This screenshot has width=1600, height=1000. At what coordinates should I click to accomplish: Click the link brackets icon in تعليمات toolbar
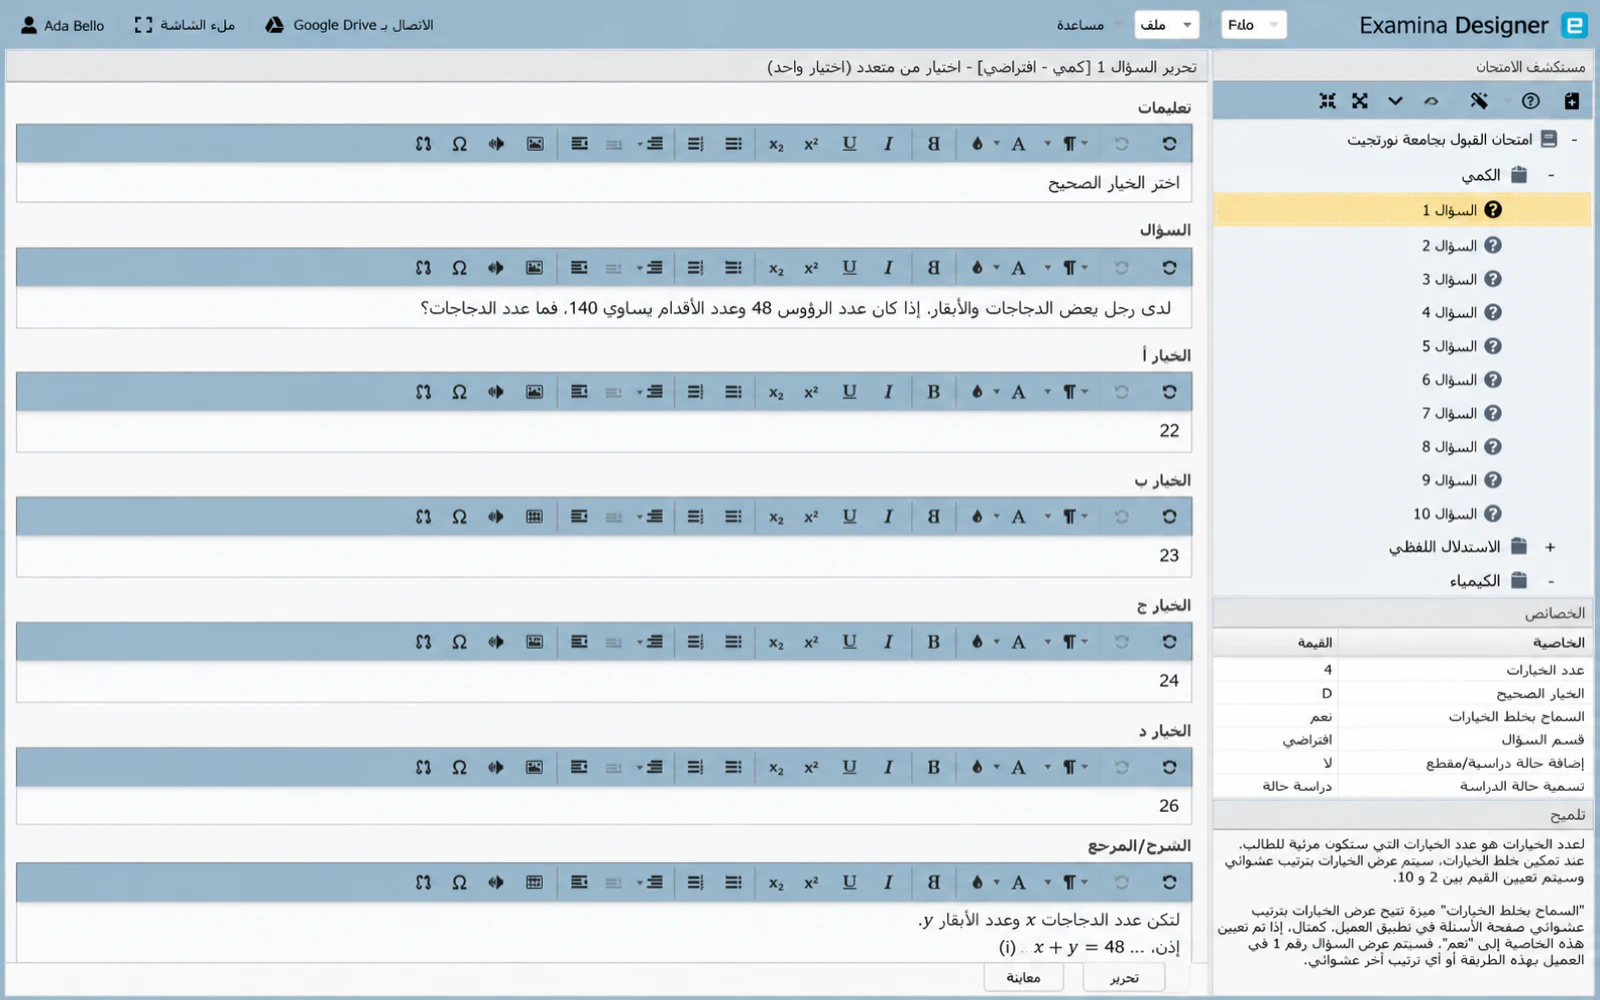tap(423, 144)
